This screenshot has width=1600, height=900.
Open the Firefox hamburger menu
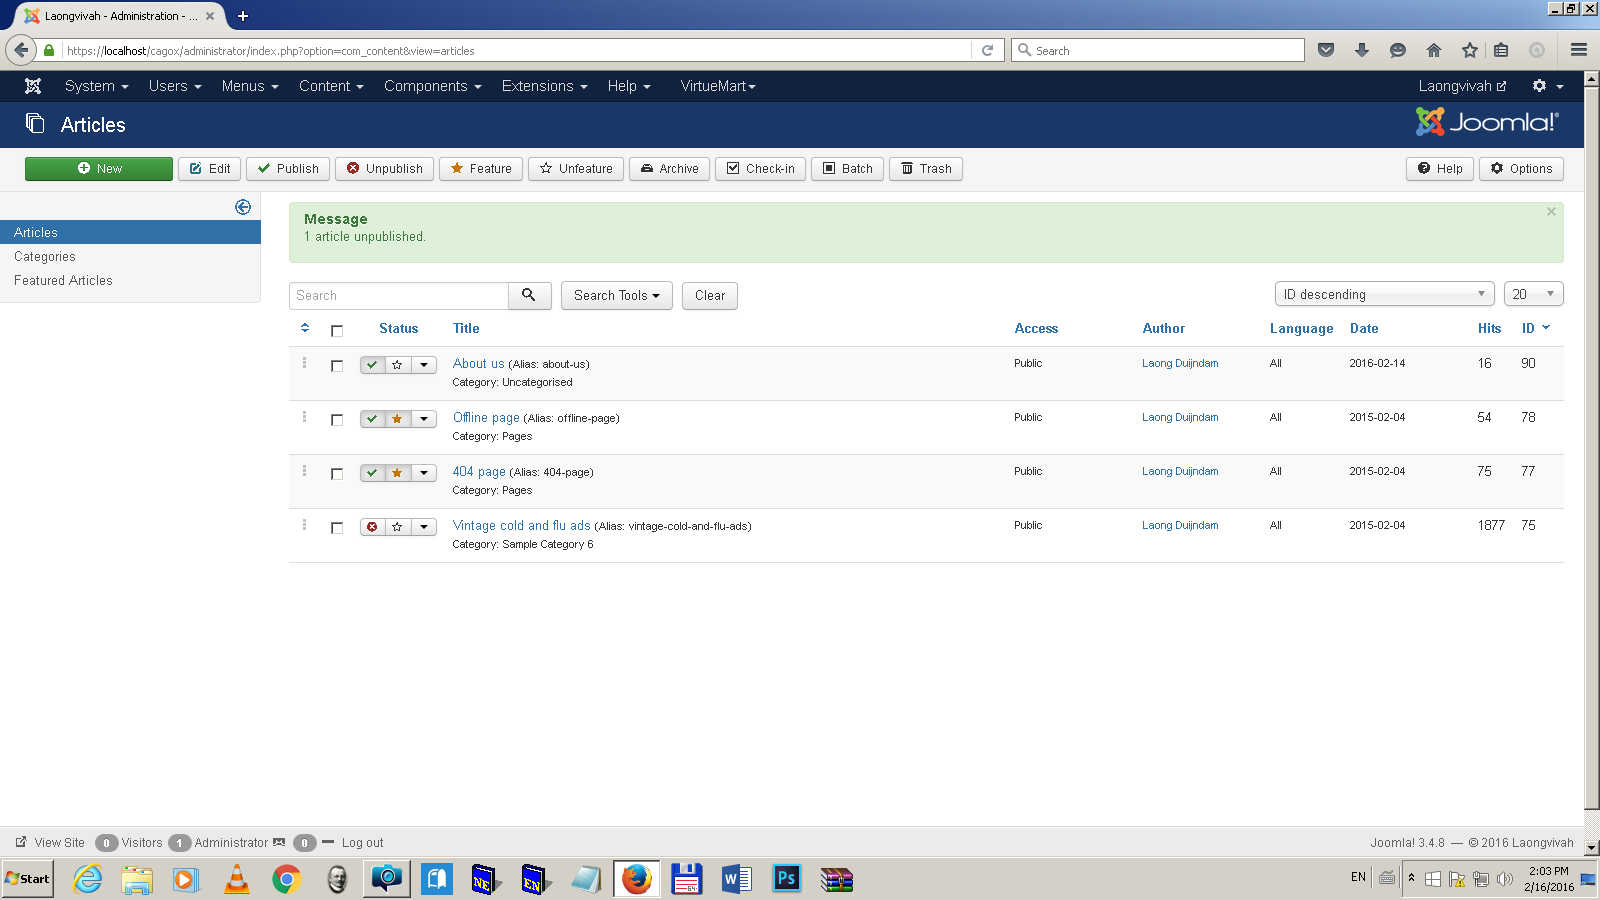click(x=1579, y=50)
